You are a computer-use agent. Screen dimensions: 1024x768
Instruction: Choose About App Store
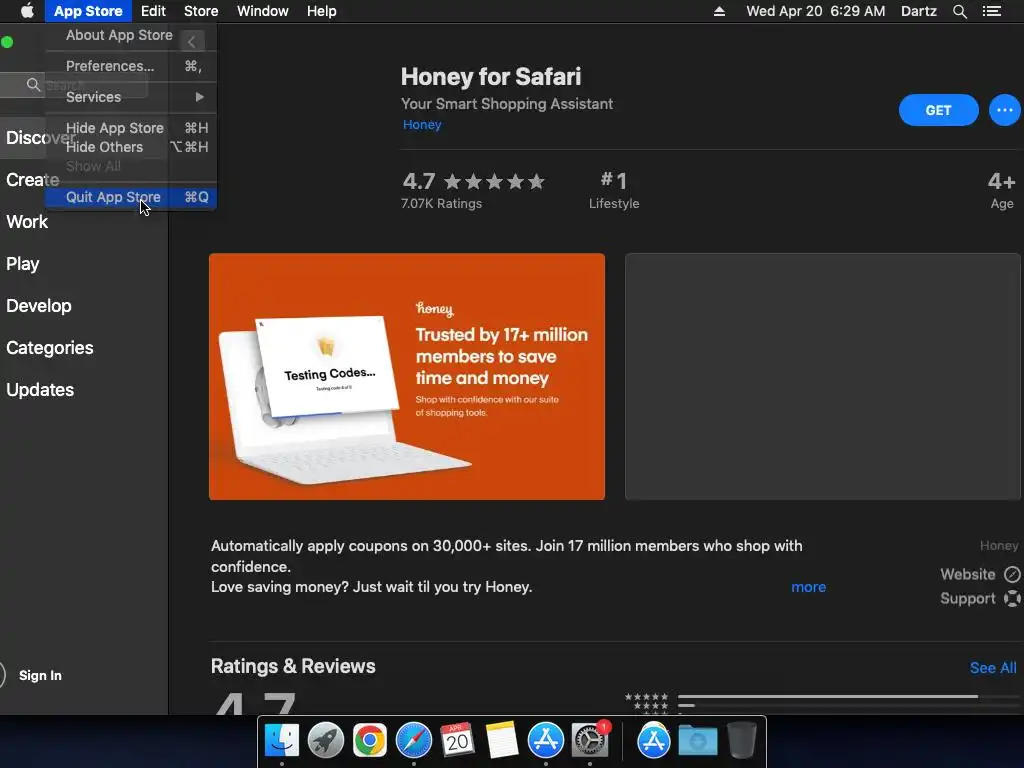click(x=120, y=35)
